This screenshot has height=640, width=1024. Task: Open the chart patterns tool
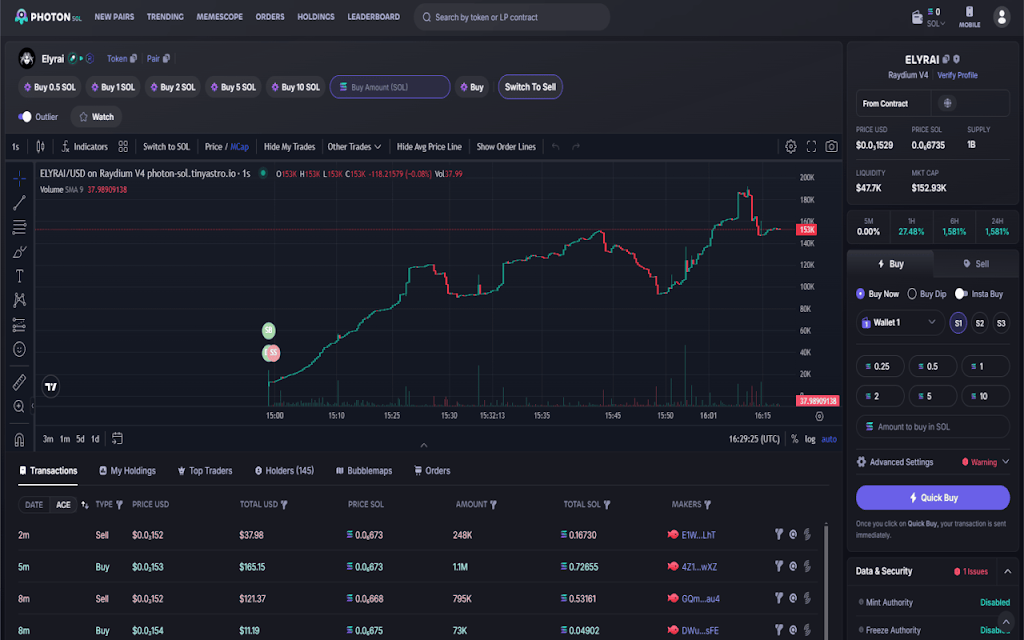tap(20, 300)
